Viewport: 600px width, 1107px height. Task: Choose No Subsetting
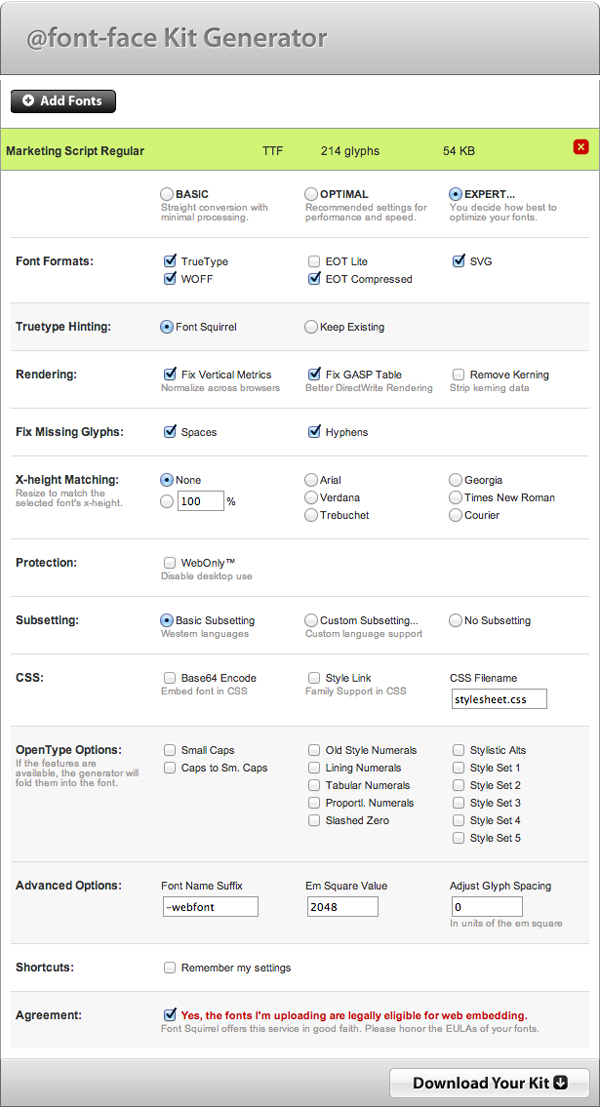coord(456,620)
